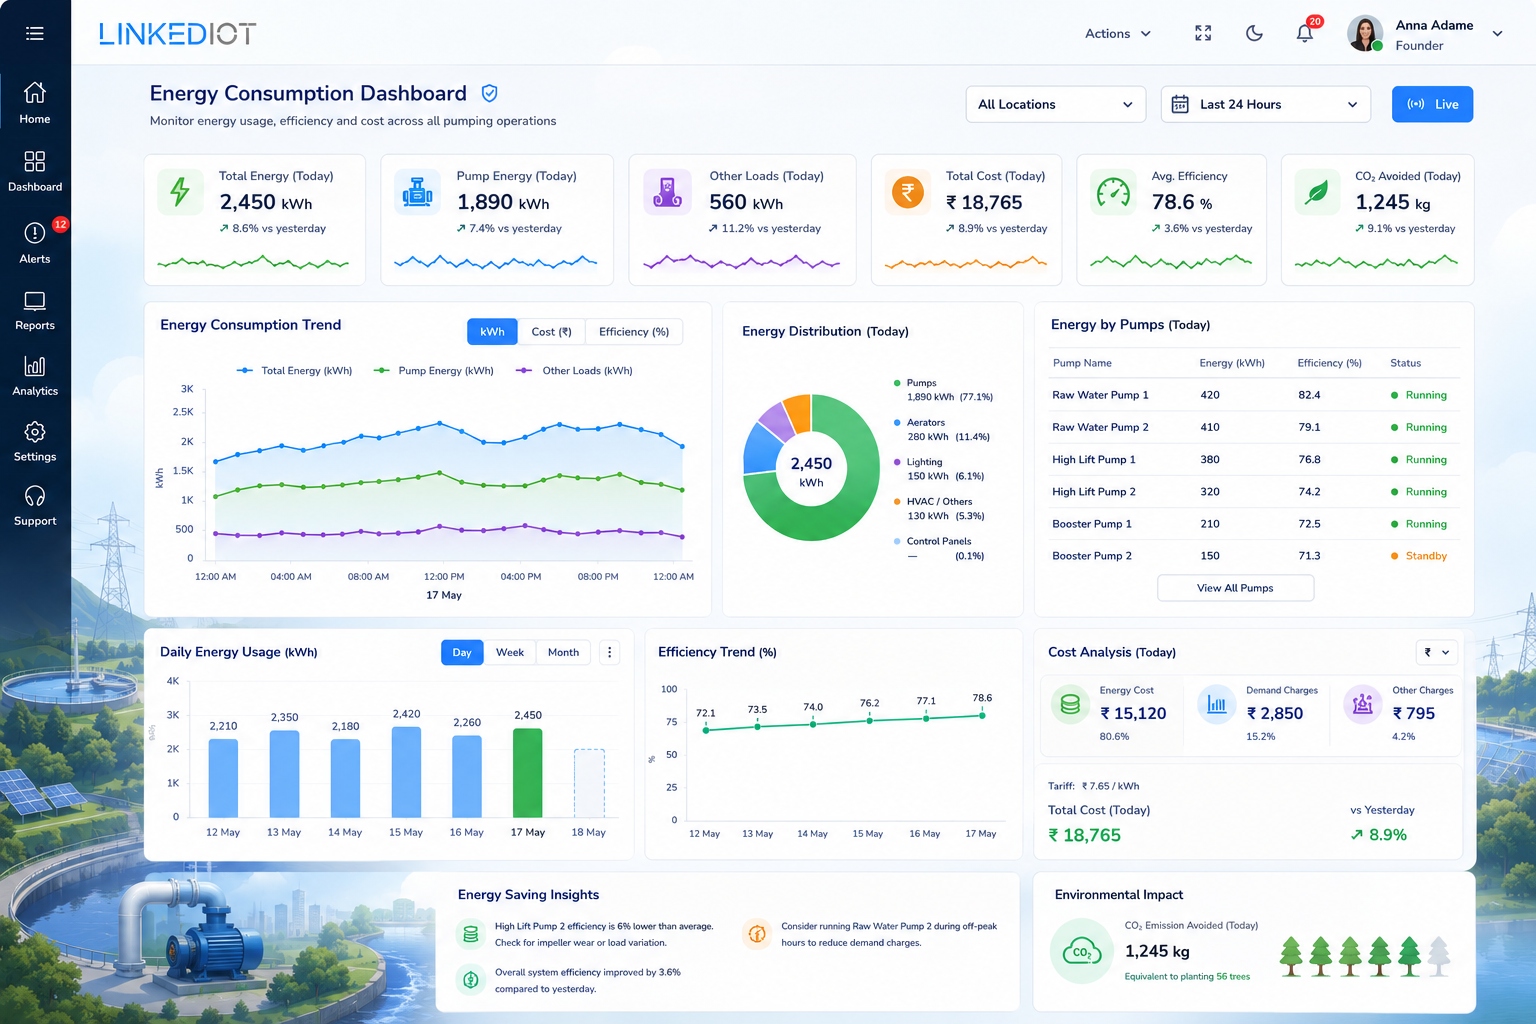Toggle Total Energy (kWh) legend series

coord(294,371)
